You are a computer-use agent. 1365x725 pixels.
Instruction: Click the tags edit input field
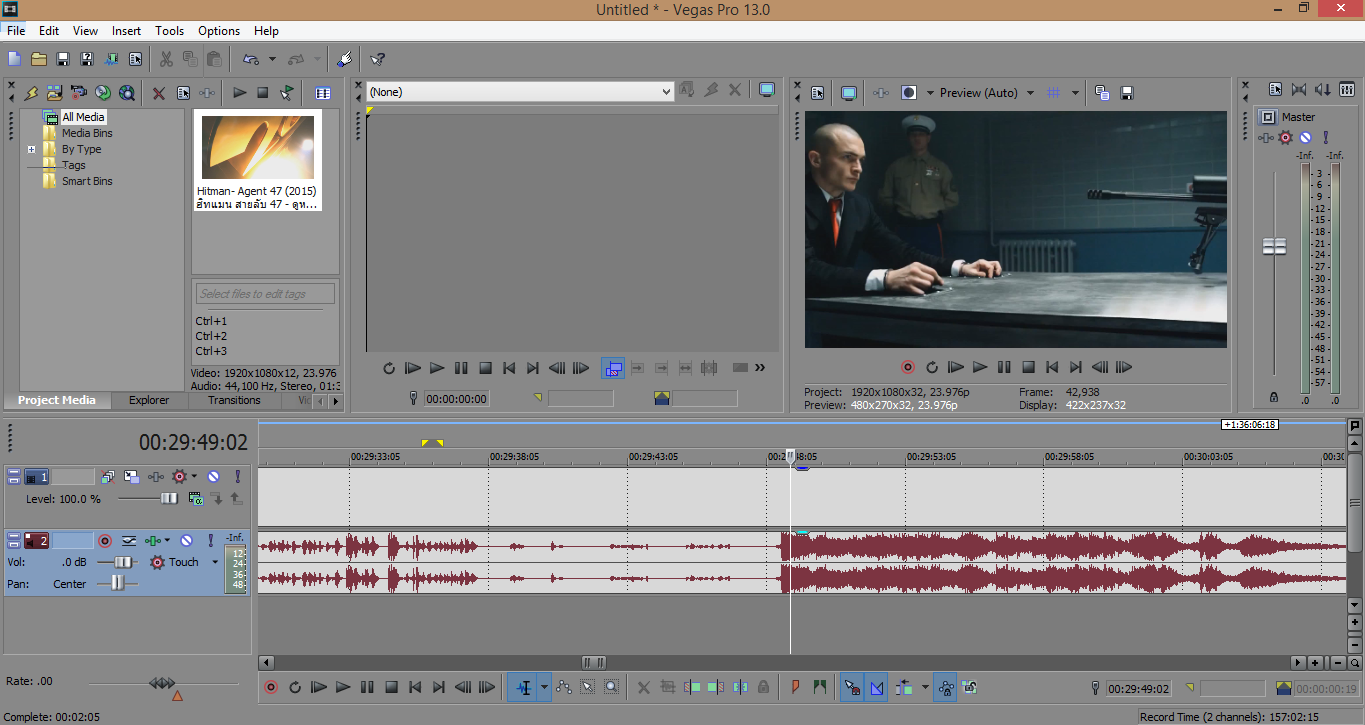[265, 294]
